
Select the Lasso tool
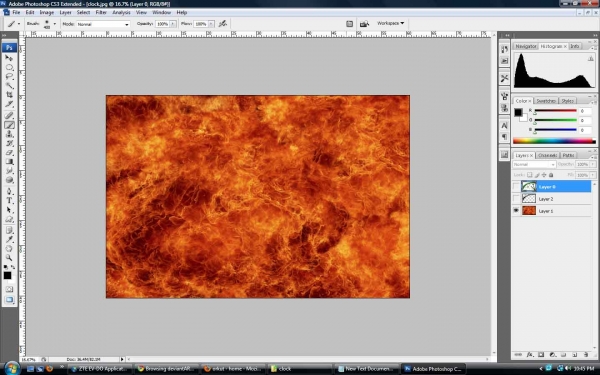[x=9, y=77]
